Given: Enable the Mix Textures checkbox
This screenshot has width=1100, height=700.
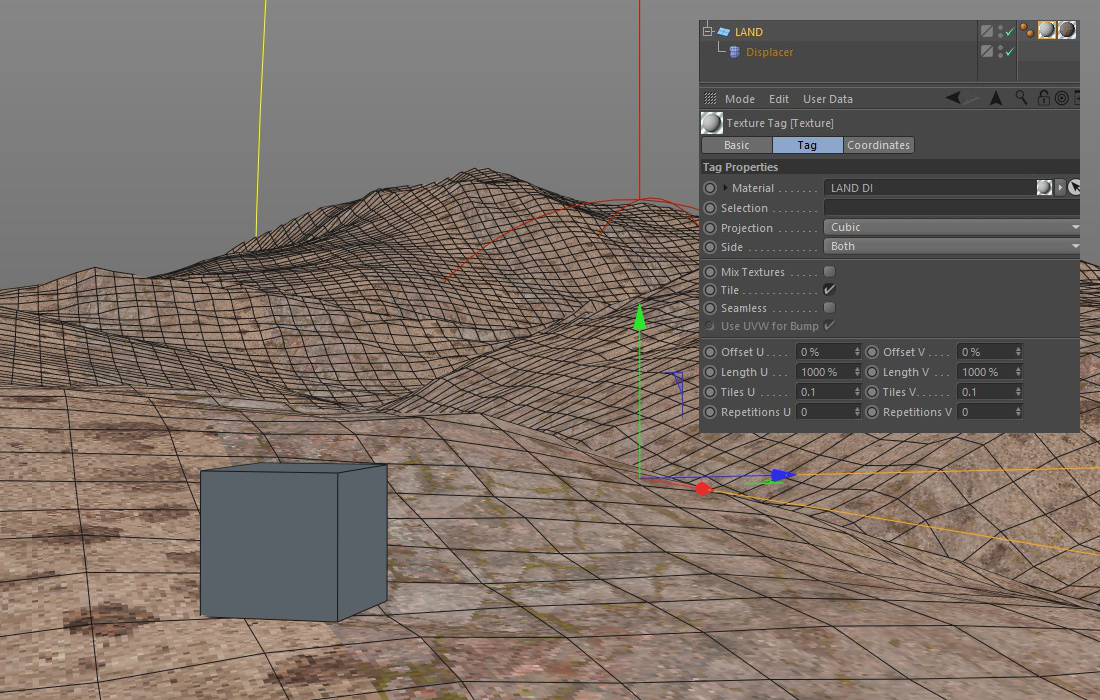Looking at the screenshot, I should coord(829,272).
